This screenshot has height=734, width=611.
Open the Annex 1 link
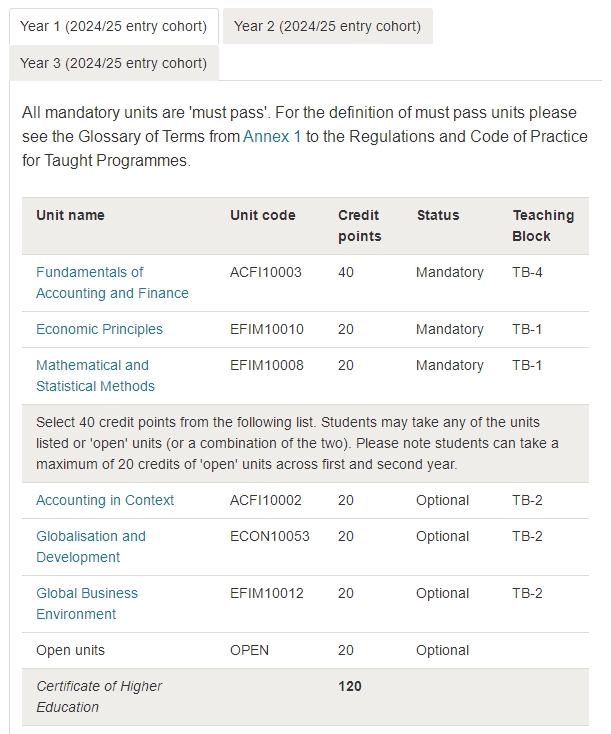point(272,136)
